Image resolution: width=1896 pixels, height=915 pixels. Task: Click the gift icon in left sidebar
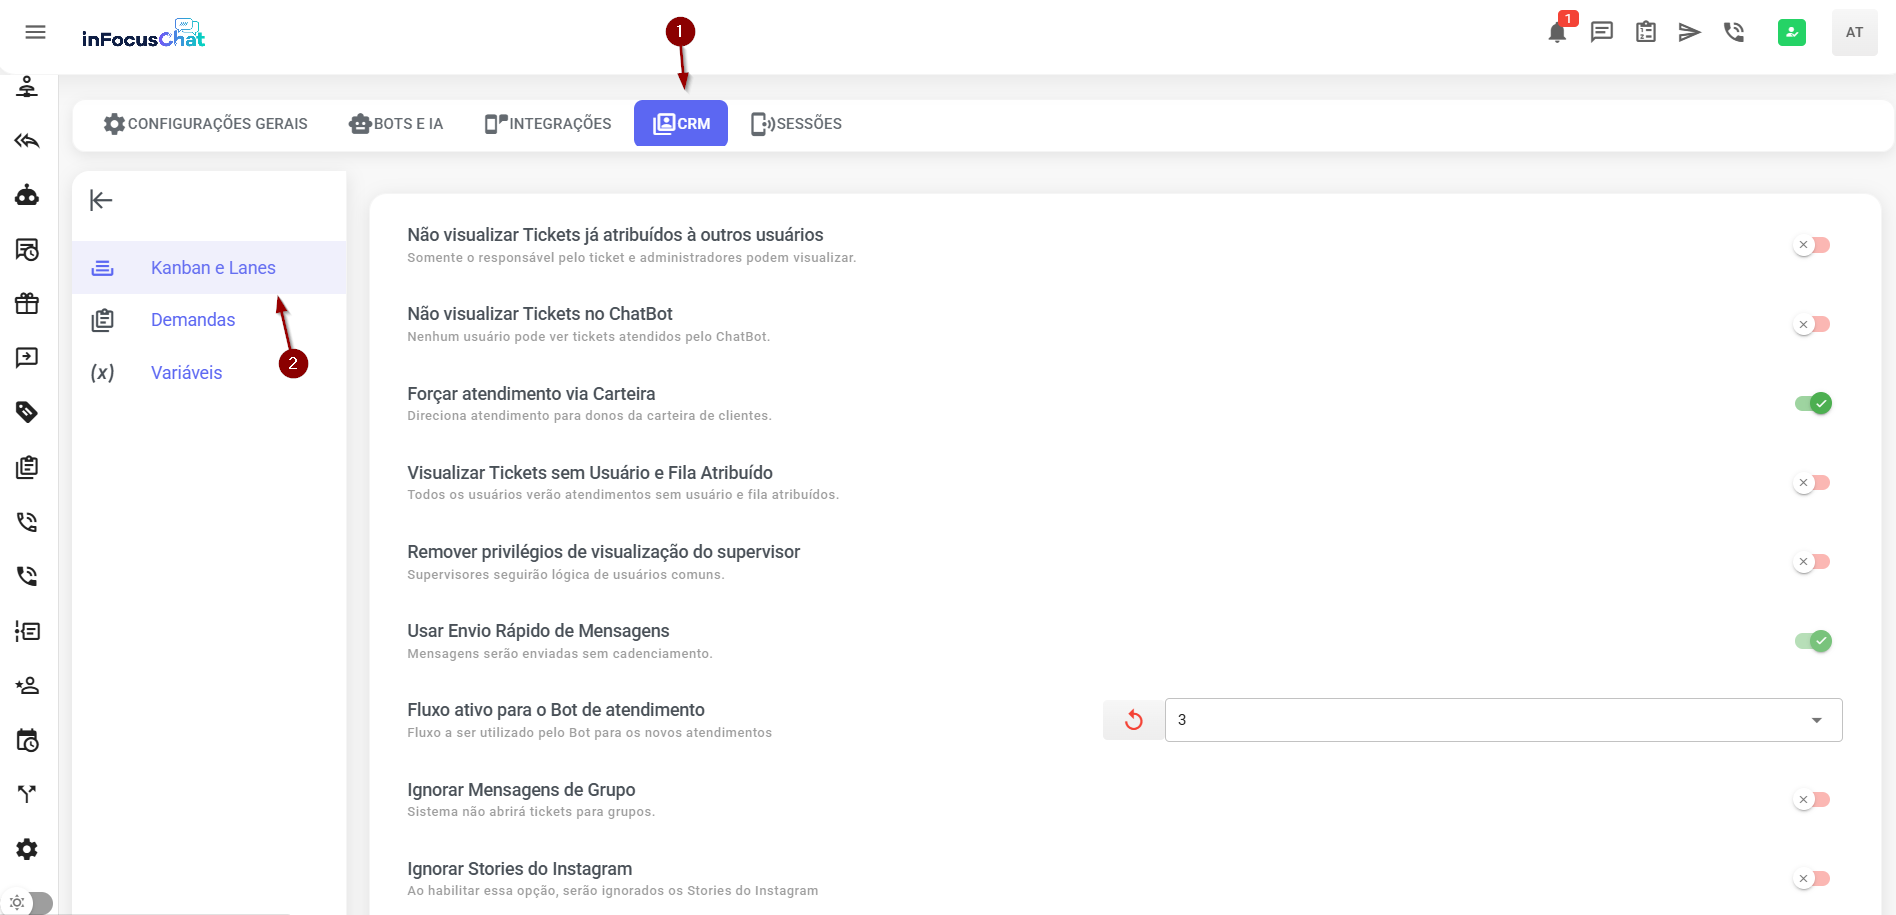click(x=27, y=303)
